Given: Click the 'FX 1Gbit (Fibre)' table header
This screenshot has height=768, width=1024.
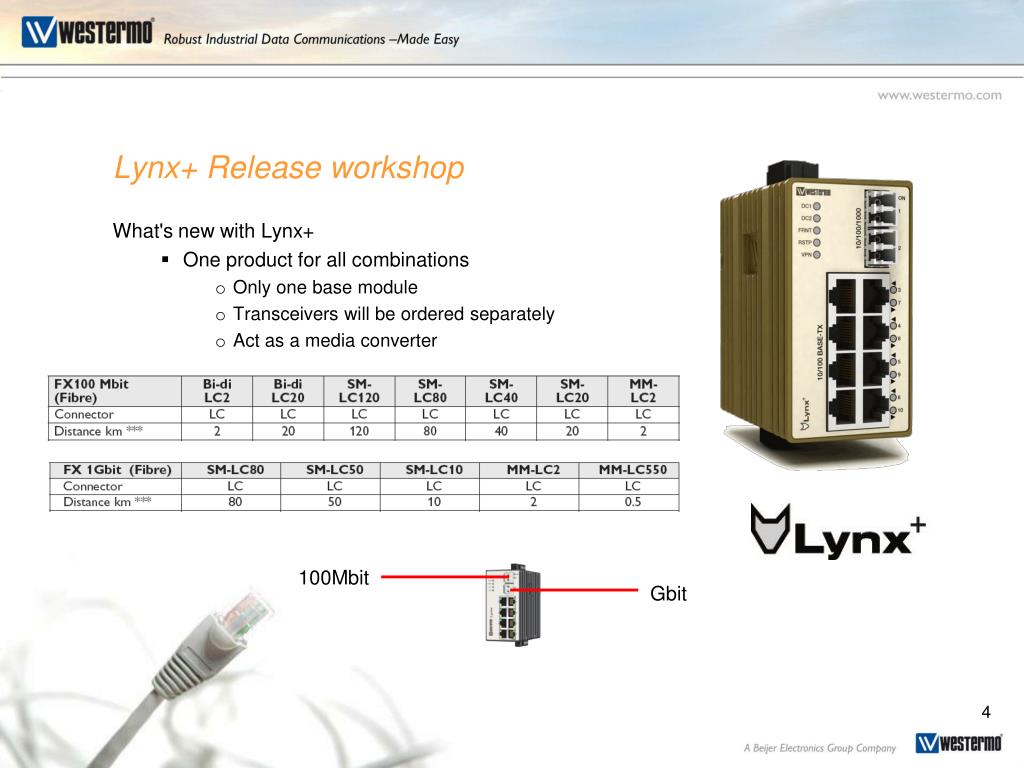Looking at the screenshot, I should click(x=117, y=470).
